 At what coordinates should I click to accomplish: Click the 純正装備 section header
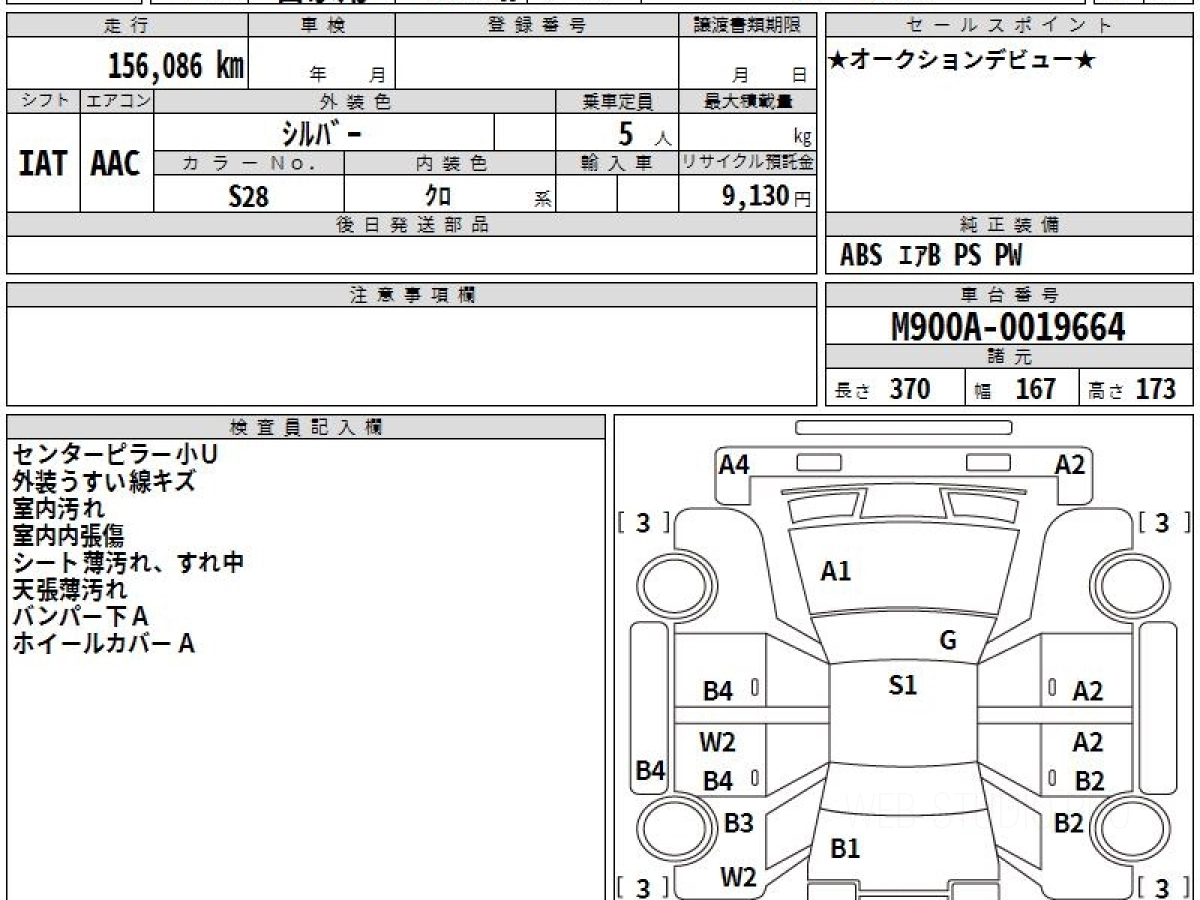click(1009, 225)
